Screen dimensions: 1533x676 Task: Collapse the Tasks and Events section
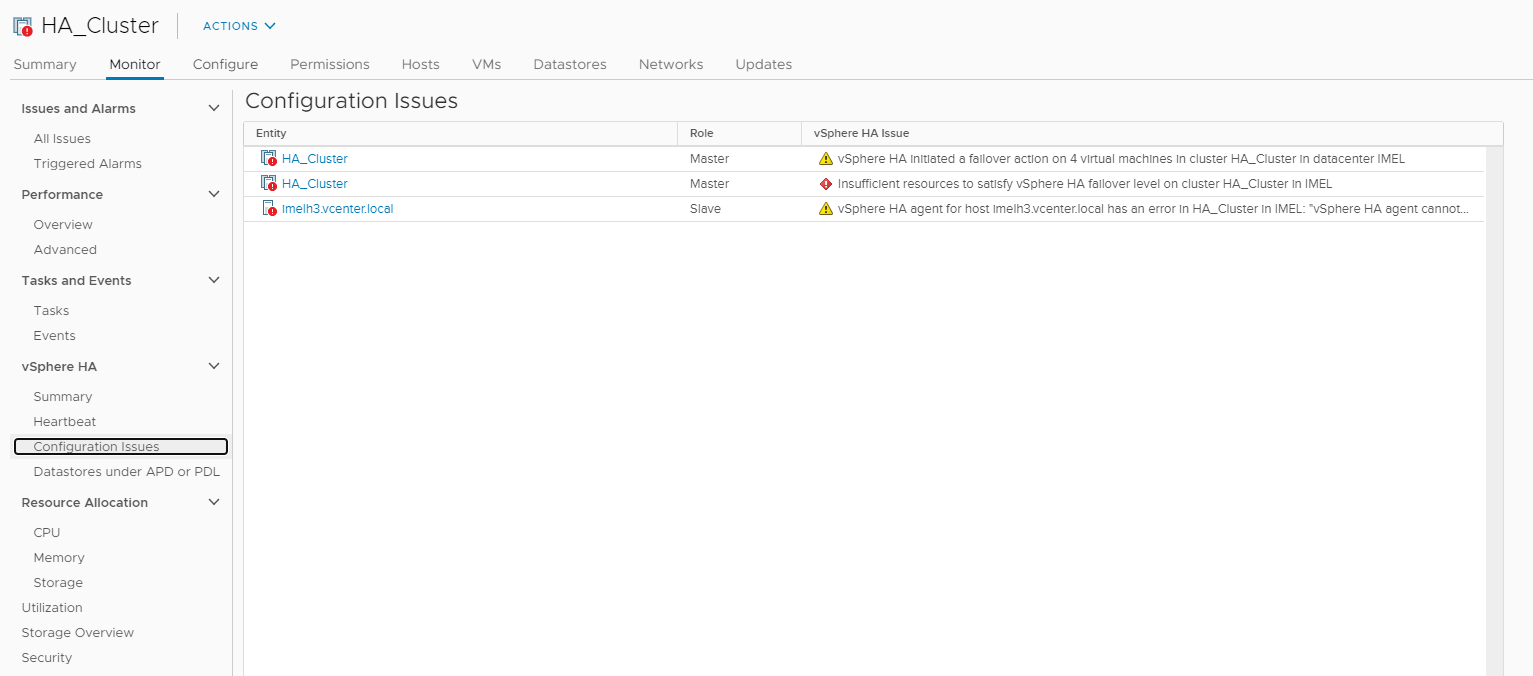(213, 280)
